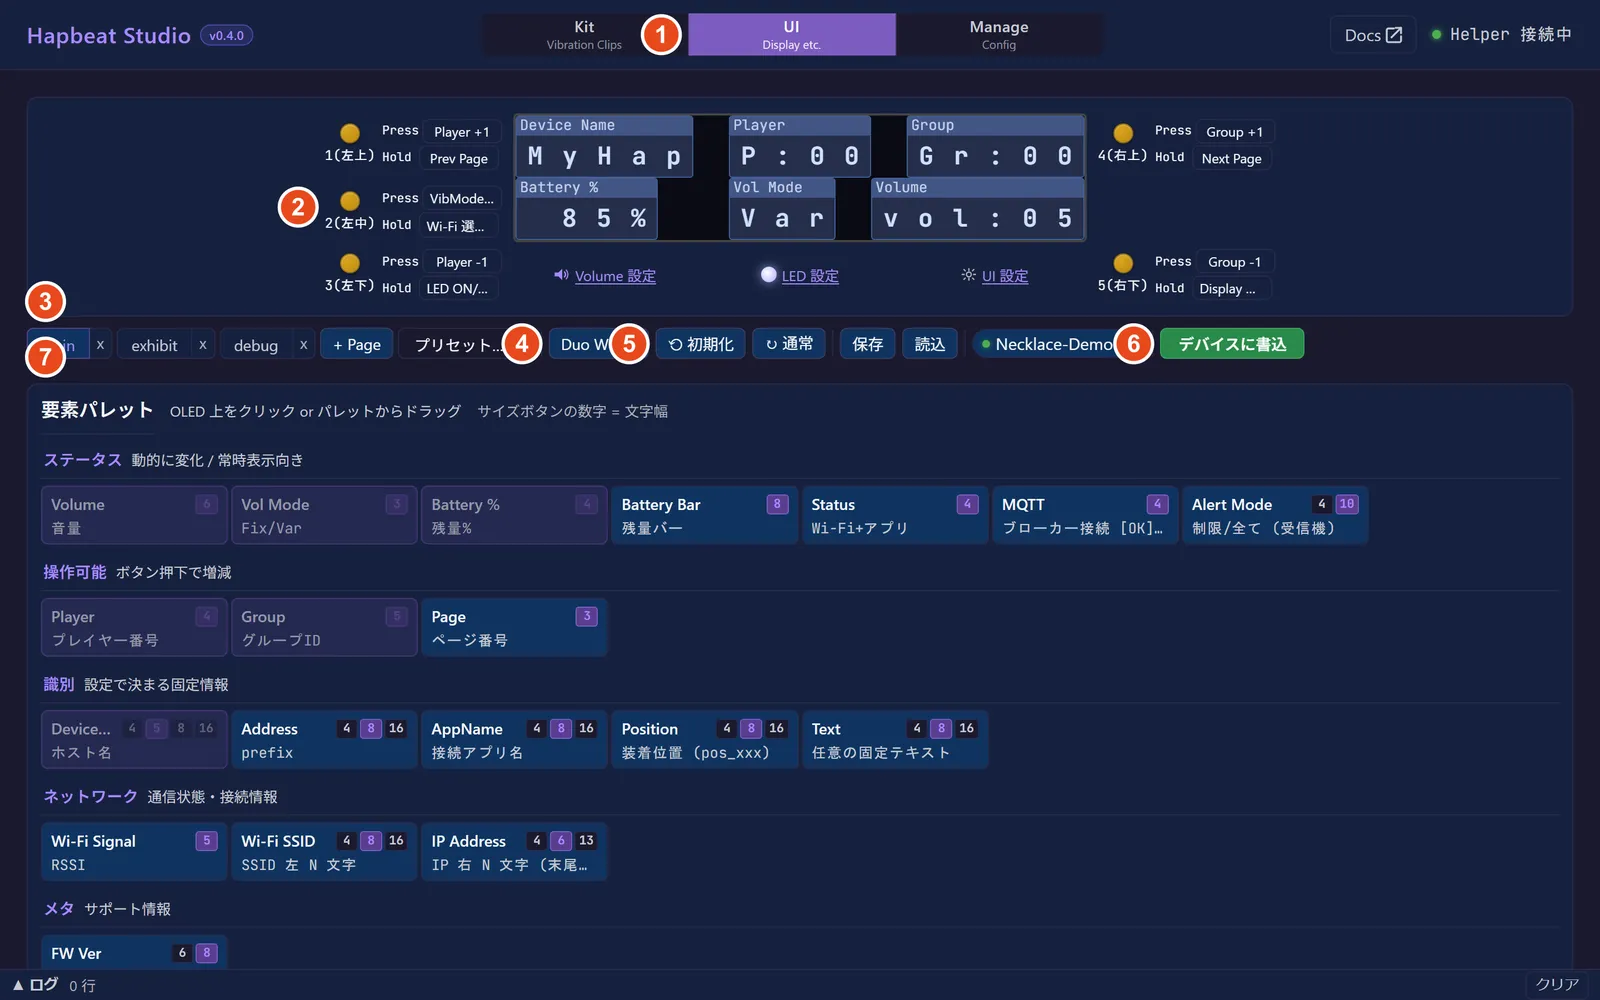This screenshot has height=1000, width=1600.
Task: Click the sun icon beside UI 設定
Action: pyautogui.click(x=968, y=274)
